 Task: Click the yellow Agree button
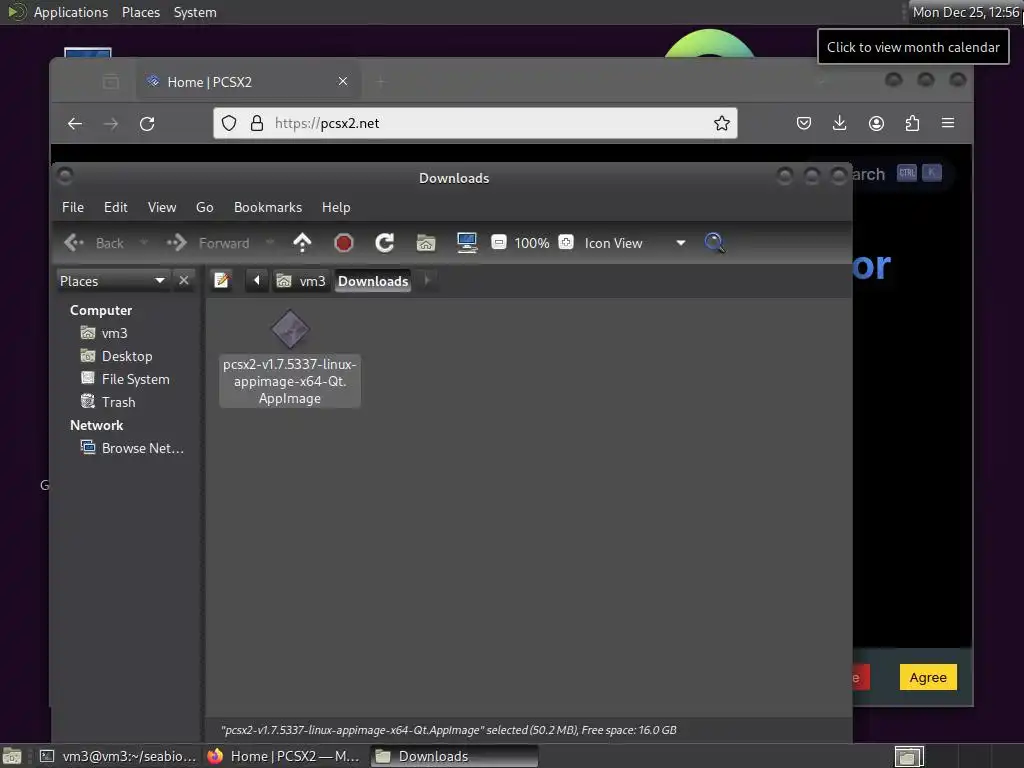click(x=928, y=677)
